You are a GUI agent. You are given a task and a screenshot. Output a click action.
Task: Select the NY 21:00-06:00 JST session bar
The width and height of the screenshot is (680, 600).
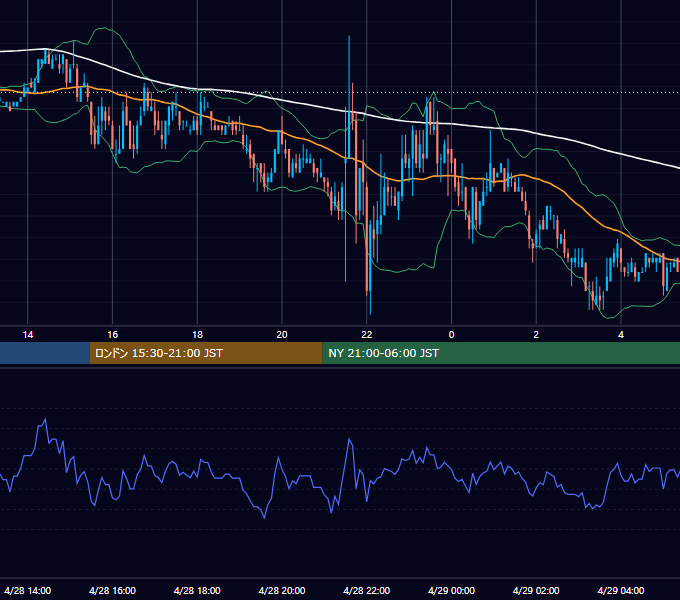coord(501,353)
